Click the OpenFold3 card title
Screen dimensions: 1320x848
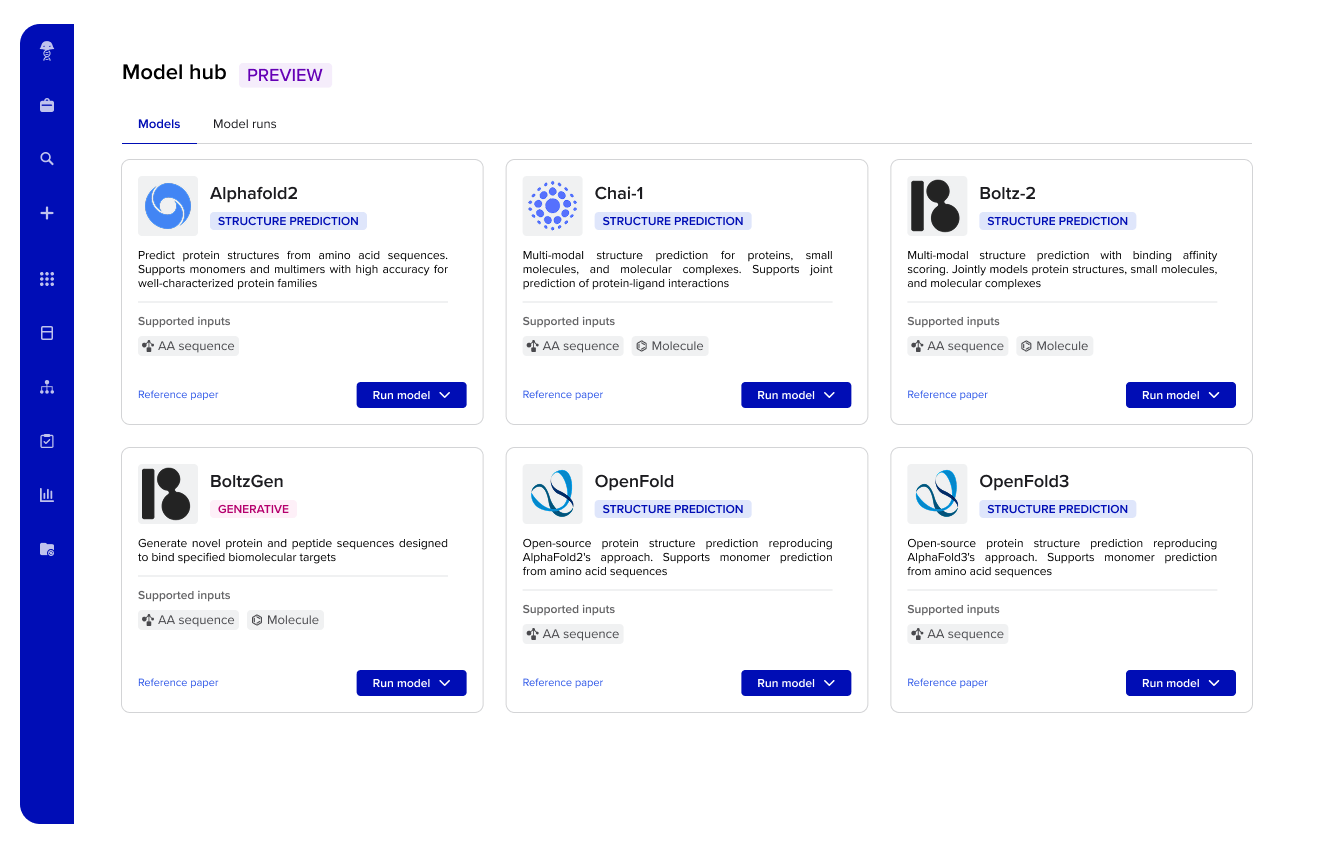1024,482
